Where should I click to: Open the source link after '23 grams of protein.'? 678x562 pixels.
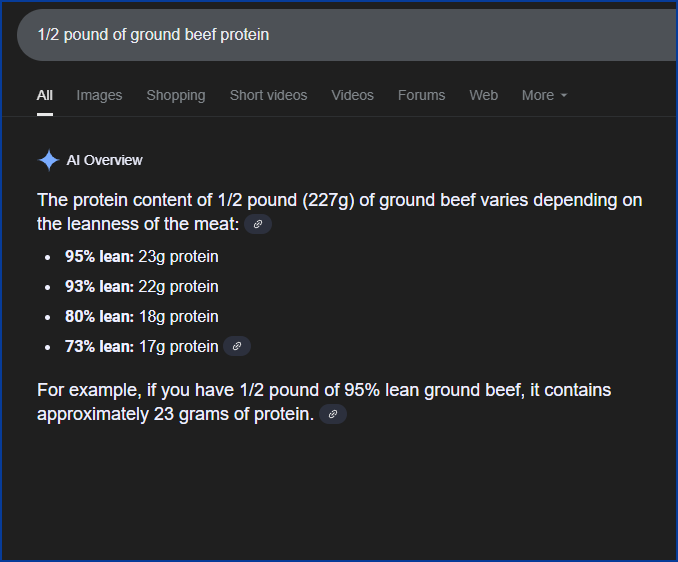point(333,414)
